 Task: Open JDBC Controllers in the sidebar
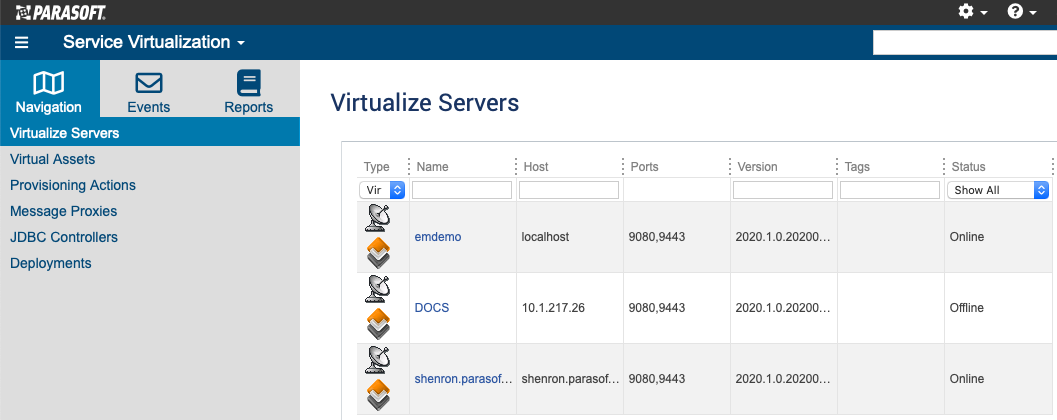click(x=64, y=237)
